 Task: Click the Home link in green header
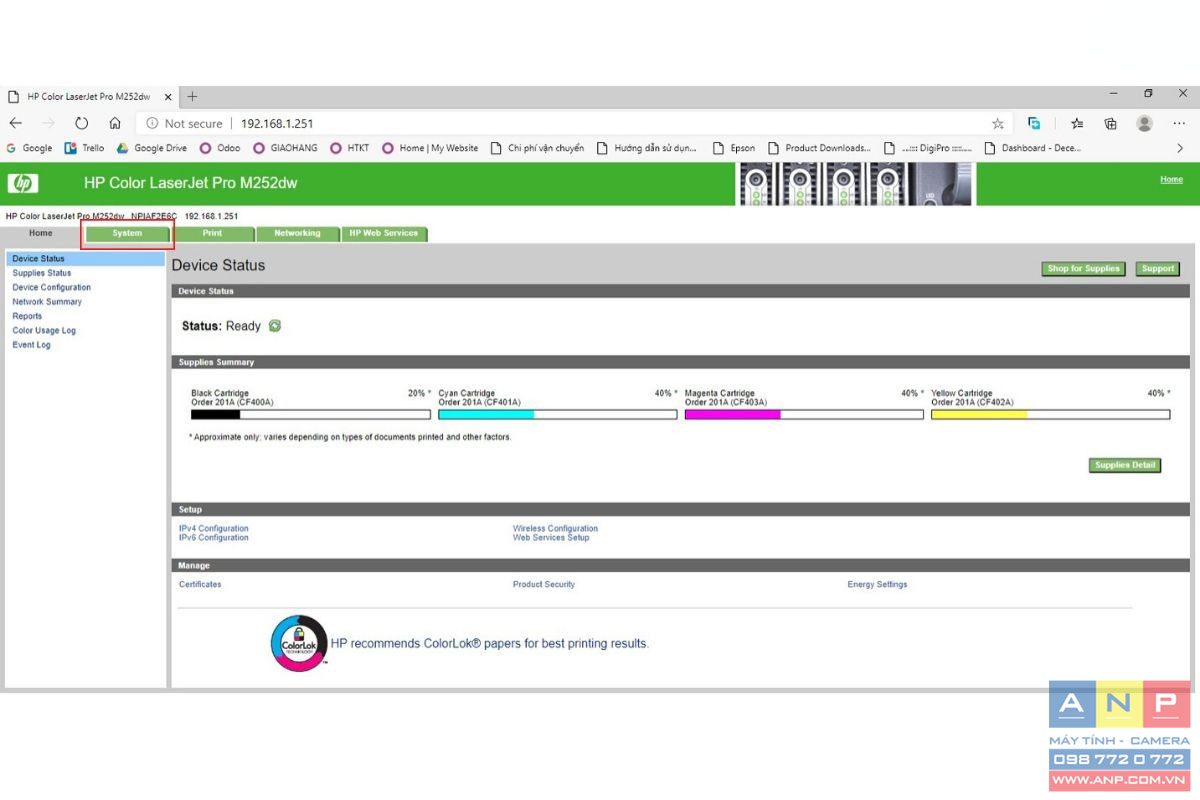1171,180
